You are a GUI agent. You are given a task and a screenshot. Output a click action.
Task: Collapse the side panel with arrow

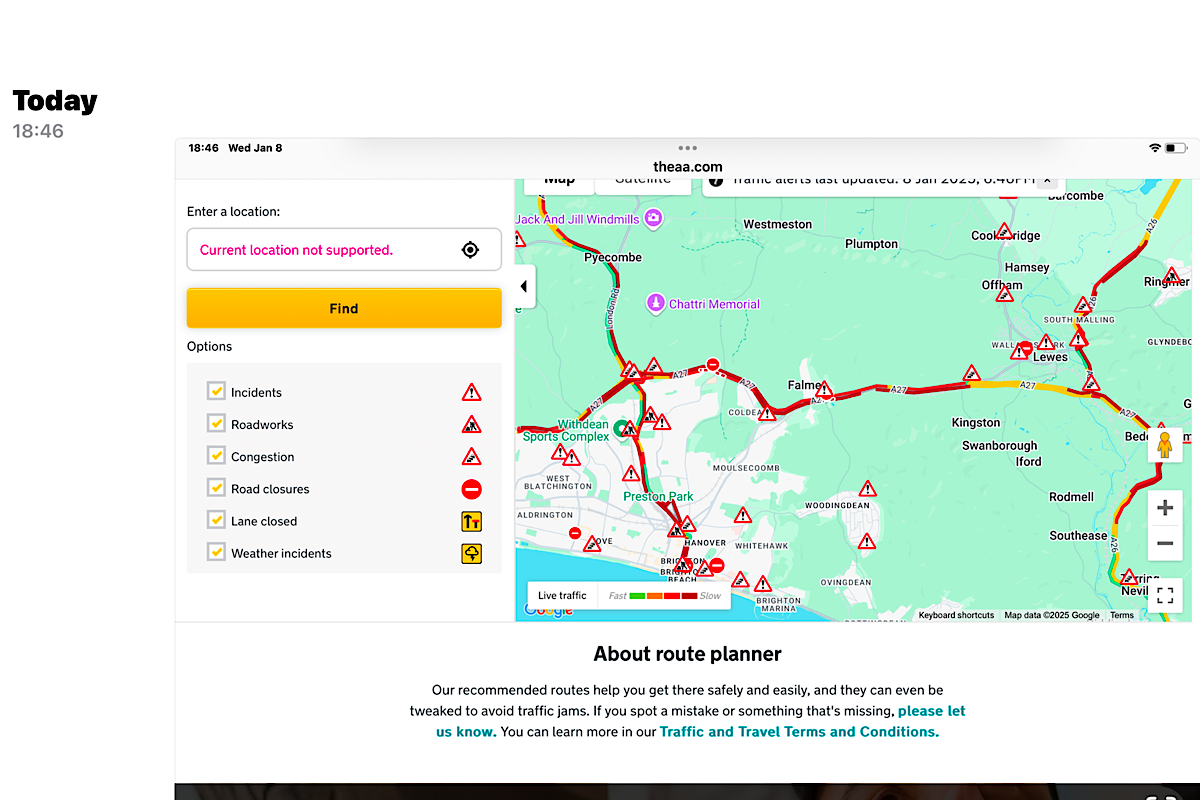[x=524, y=287]
